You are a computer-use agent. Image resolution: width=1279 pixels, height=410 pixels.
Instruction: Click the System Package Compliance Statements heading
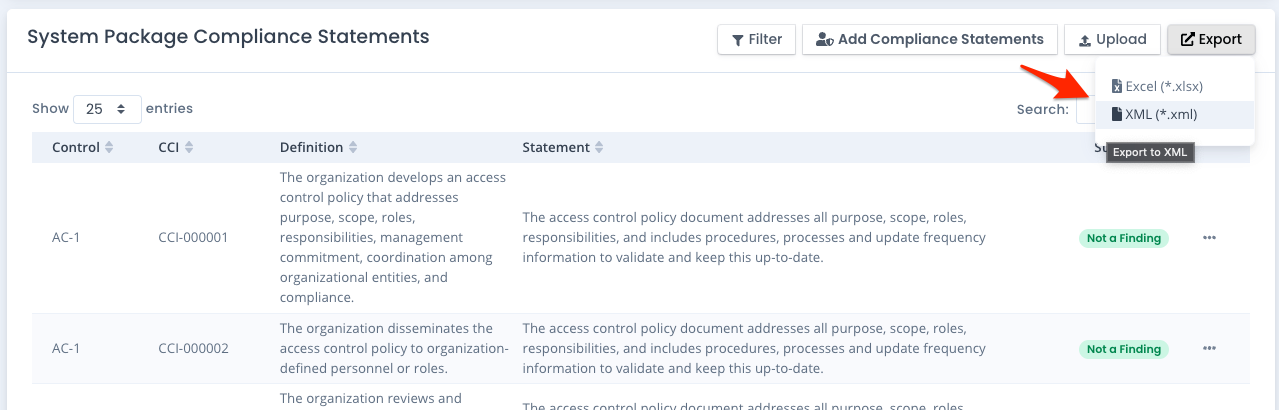tap(228, 37)
